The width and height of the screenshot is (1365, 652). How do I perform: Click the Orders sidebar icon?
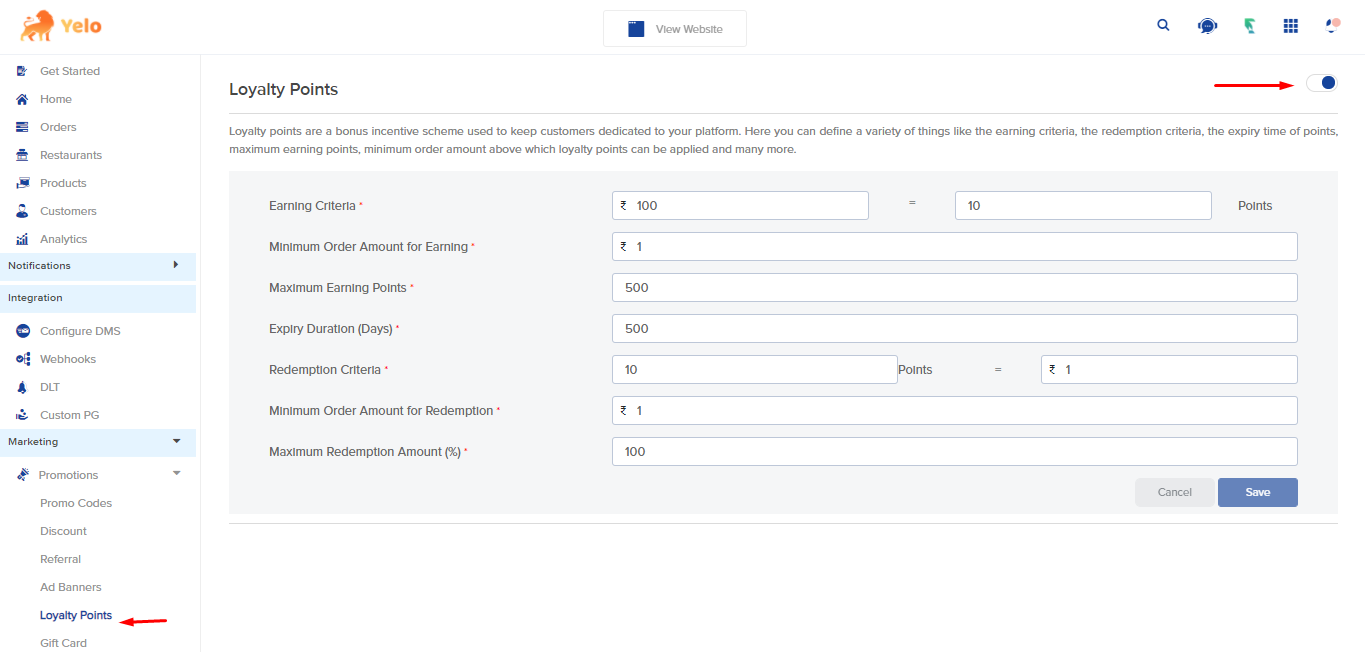(x=22, y=127)
